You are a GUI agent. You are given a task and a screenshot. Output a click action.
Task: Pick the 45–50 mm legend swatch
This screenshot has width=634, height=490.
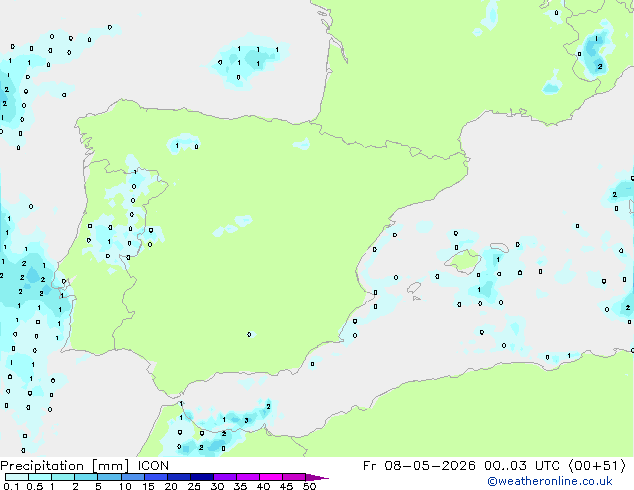point(294,477)
